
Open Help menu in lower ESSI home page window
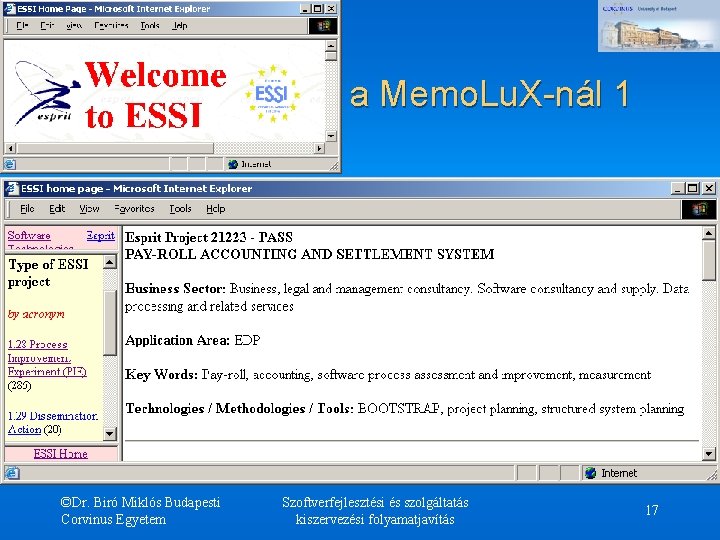click(215, 209)
